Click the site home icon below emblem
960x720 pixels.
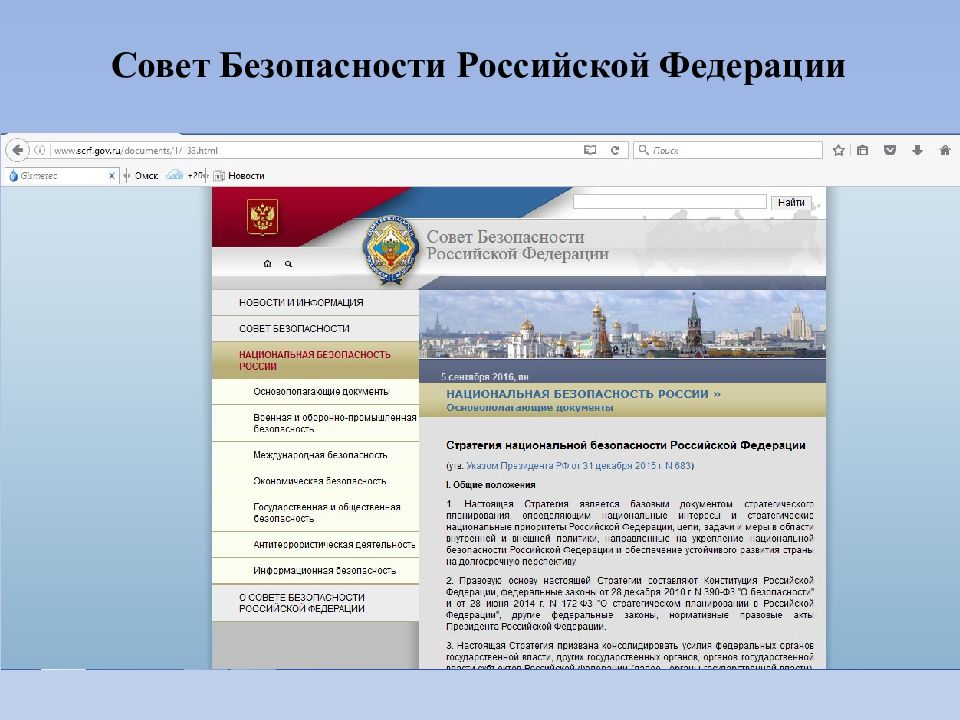tap(267, 264)
